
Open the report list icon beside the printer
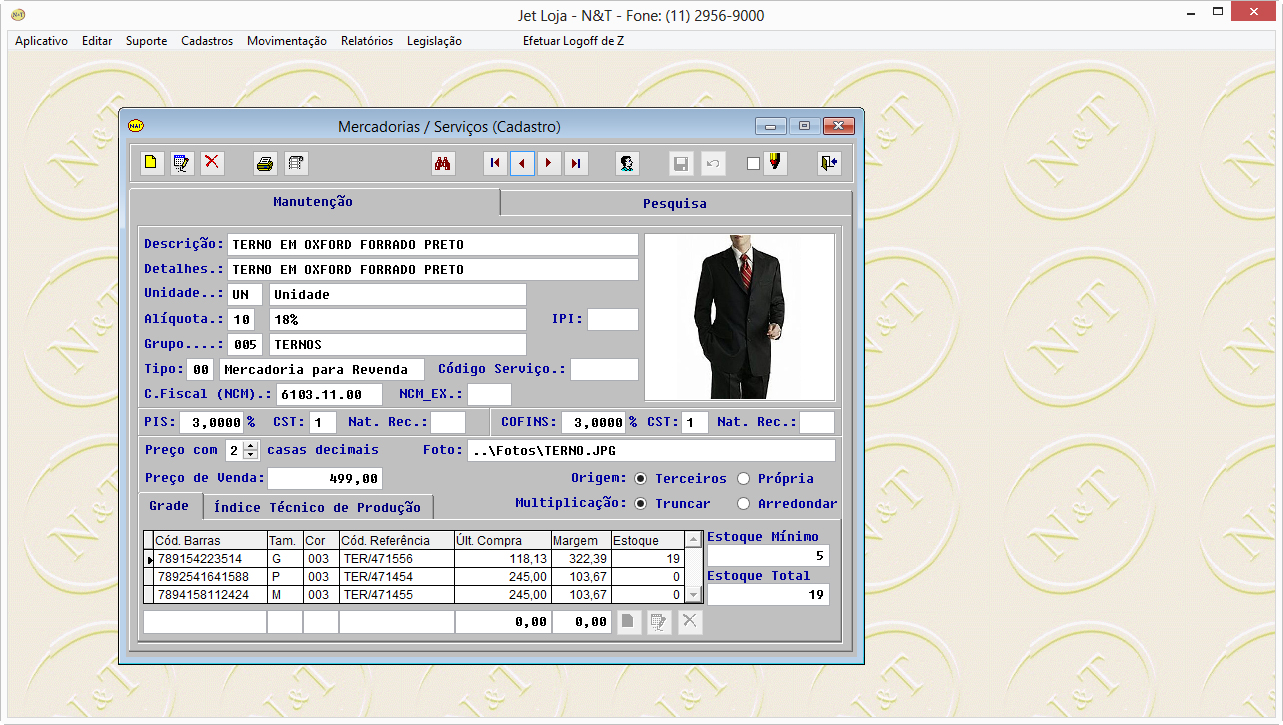tap(296, 163)
